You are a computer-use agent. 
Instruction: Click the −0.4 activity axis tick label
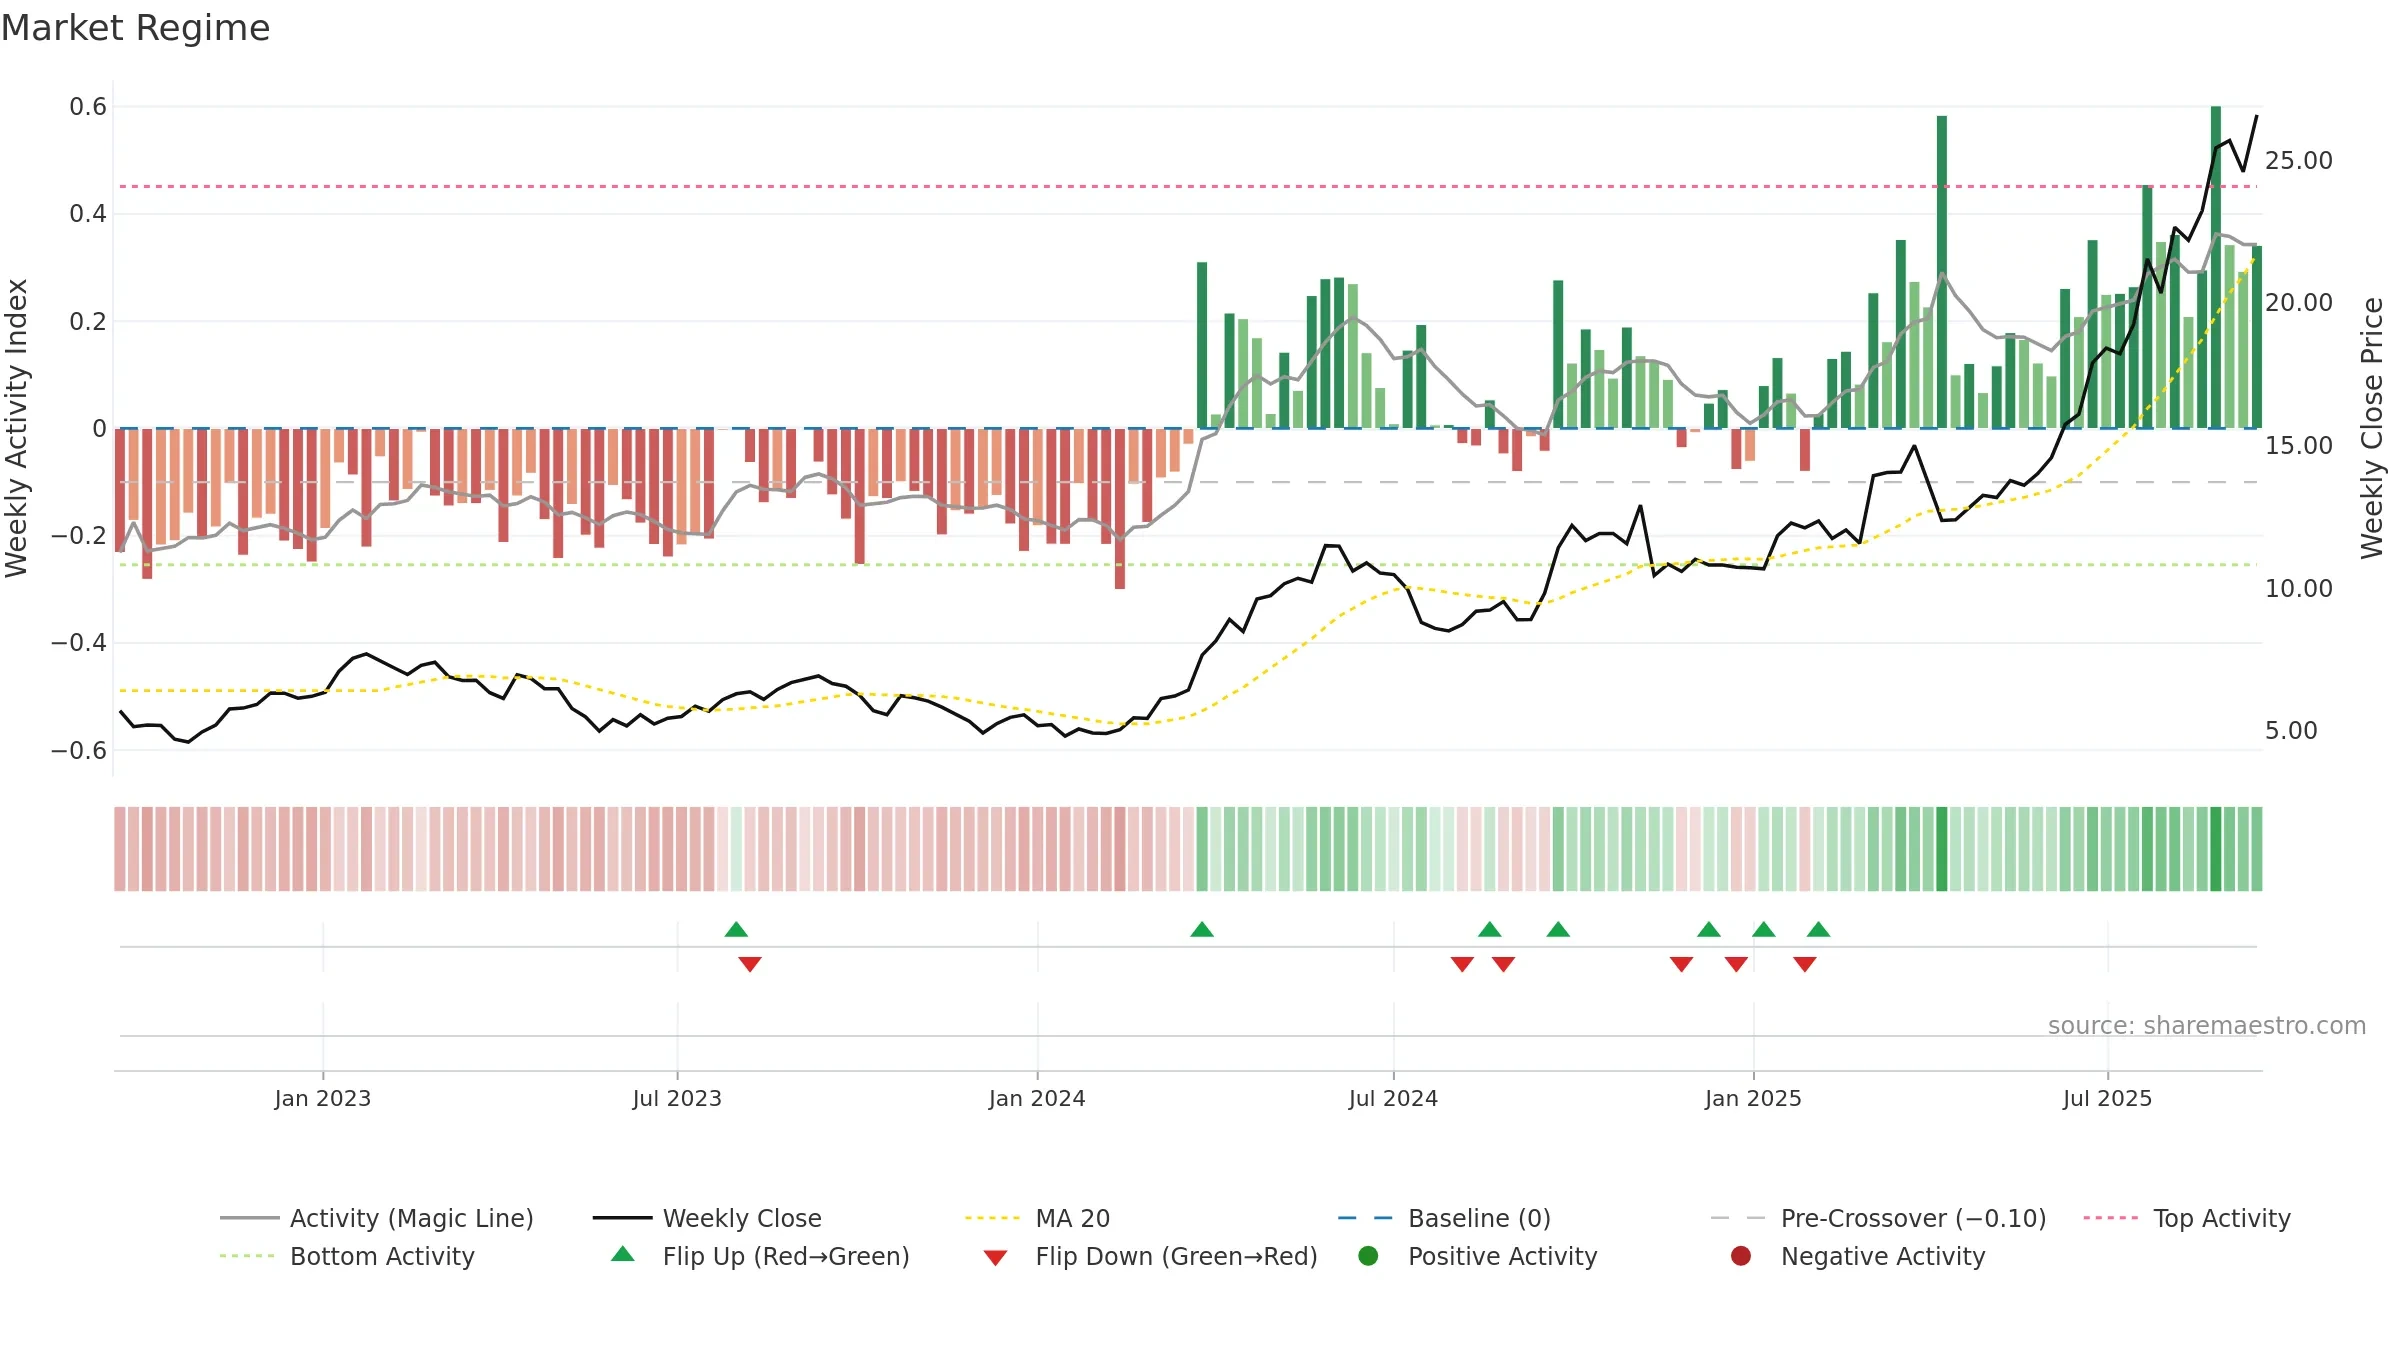point(79,643)
